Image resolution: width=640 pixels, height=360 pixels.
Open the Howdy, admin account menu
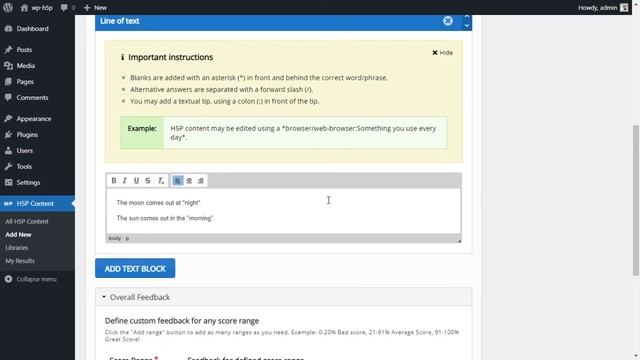[603, 7]
